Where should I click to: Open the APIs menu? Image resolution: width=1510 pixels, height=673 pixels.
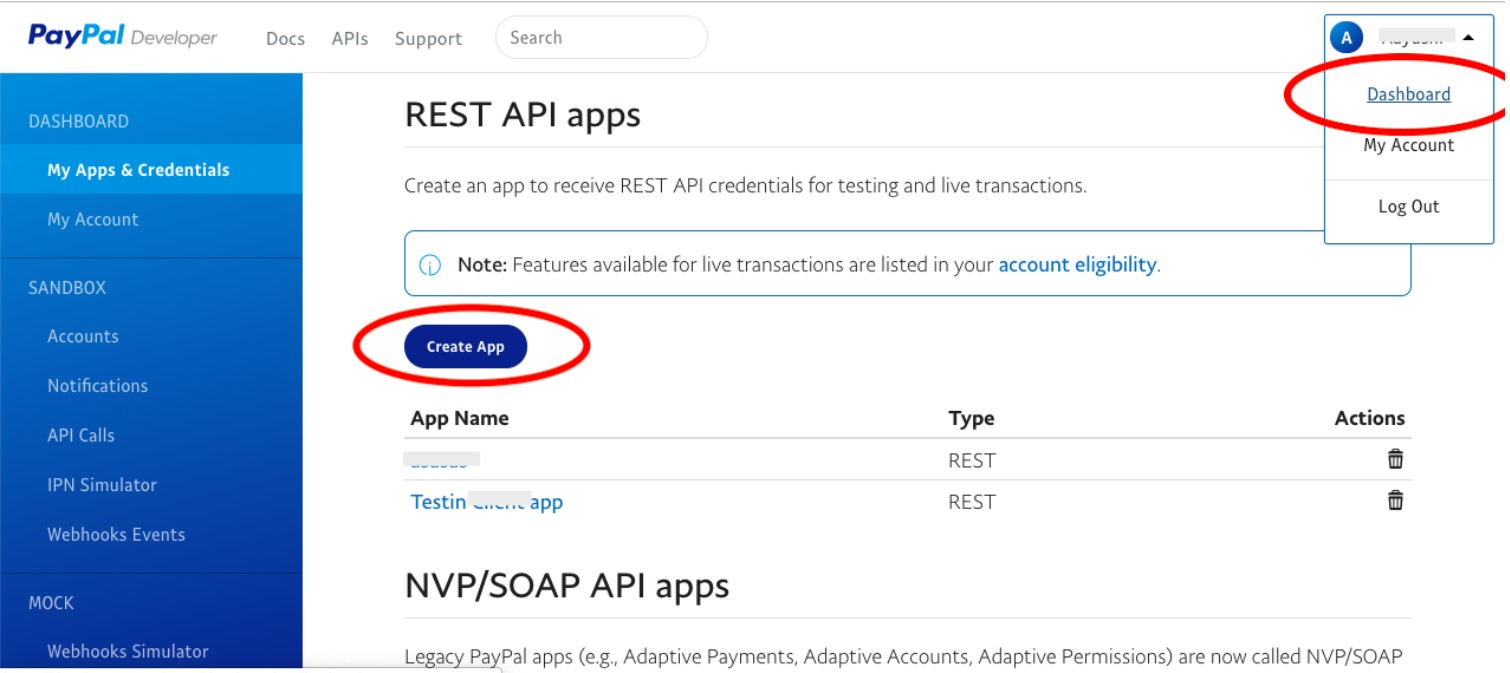pos(350,38)
